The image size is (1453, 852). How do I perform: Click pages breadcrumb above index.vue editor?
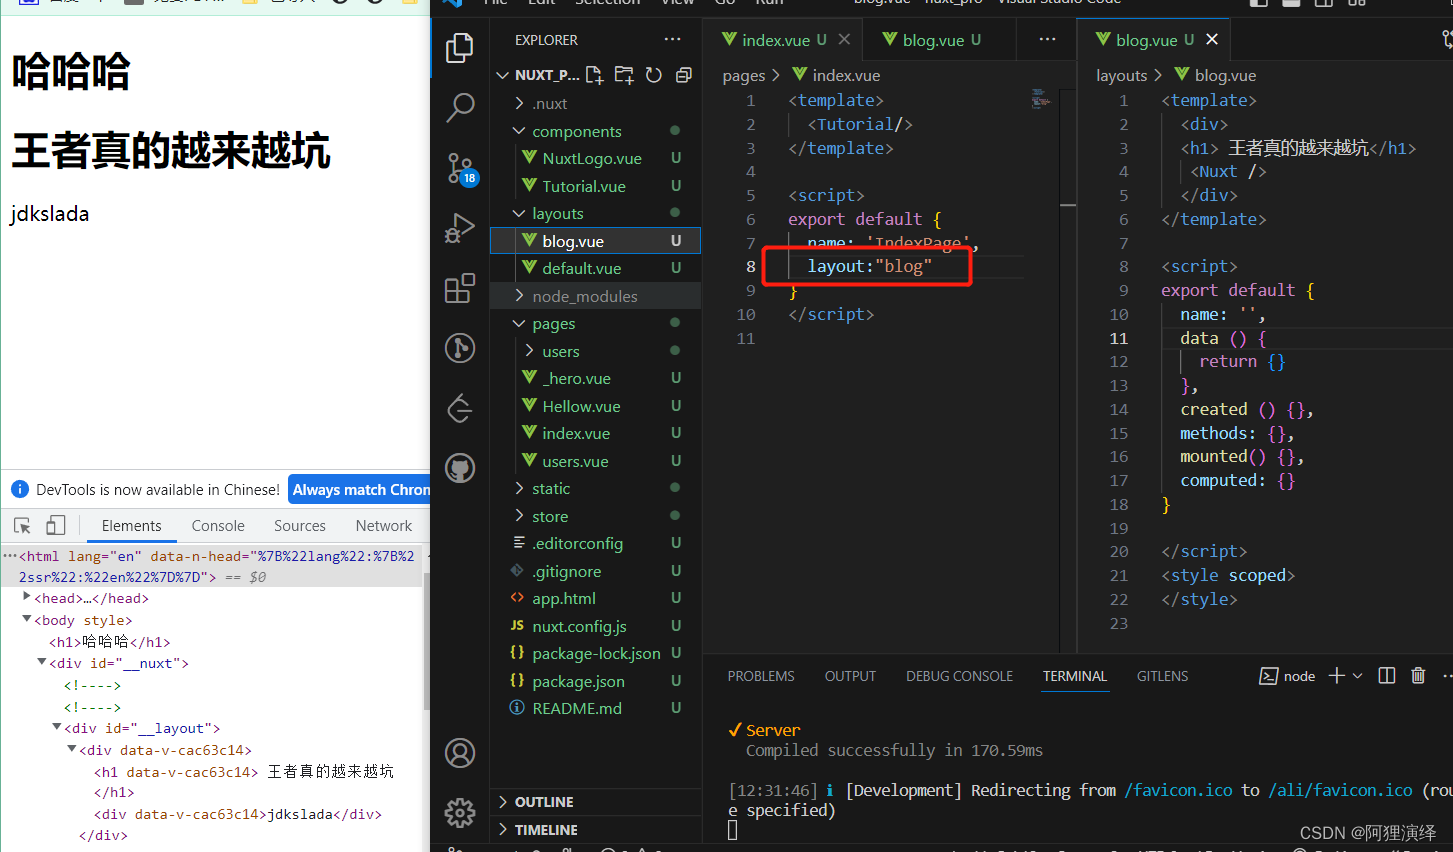[x=743, y=75]
